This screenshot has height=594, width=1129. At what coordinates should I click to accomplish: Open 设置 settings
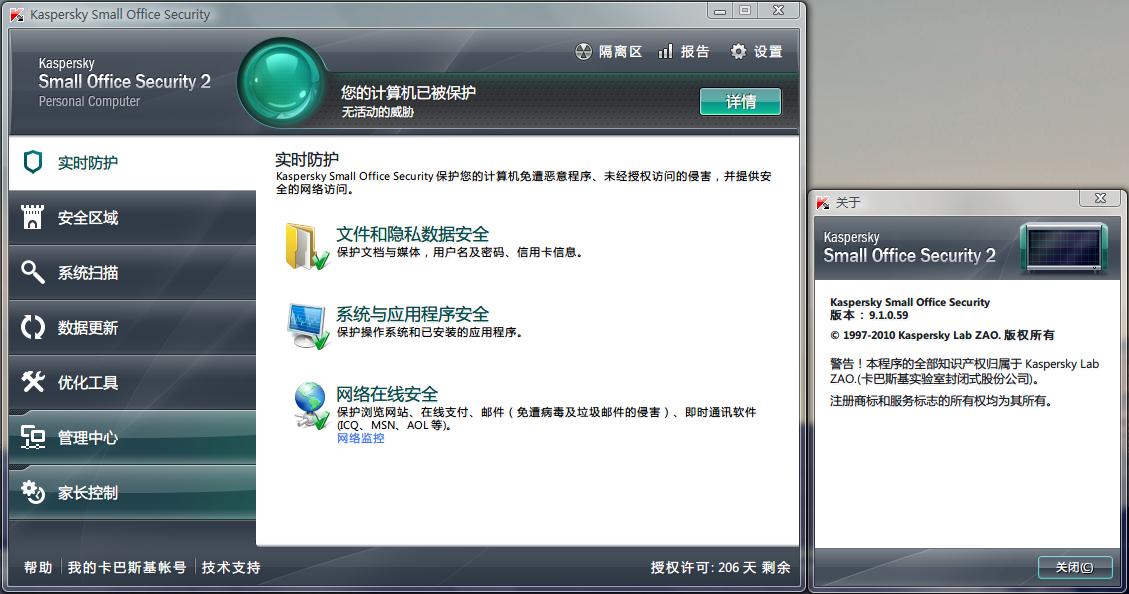point(757,51)
